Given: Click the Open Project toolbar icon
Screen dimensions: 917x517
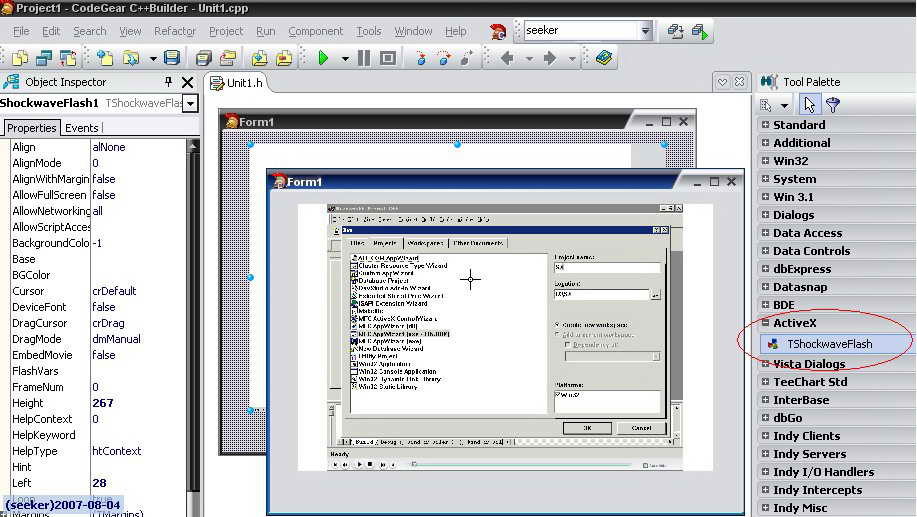Looking at the screenshot, I should pos(227,58).
